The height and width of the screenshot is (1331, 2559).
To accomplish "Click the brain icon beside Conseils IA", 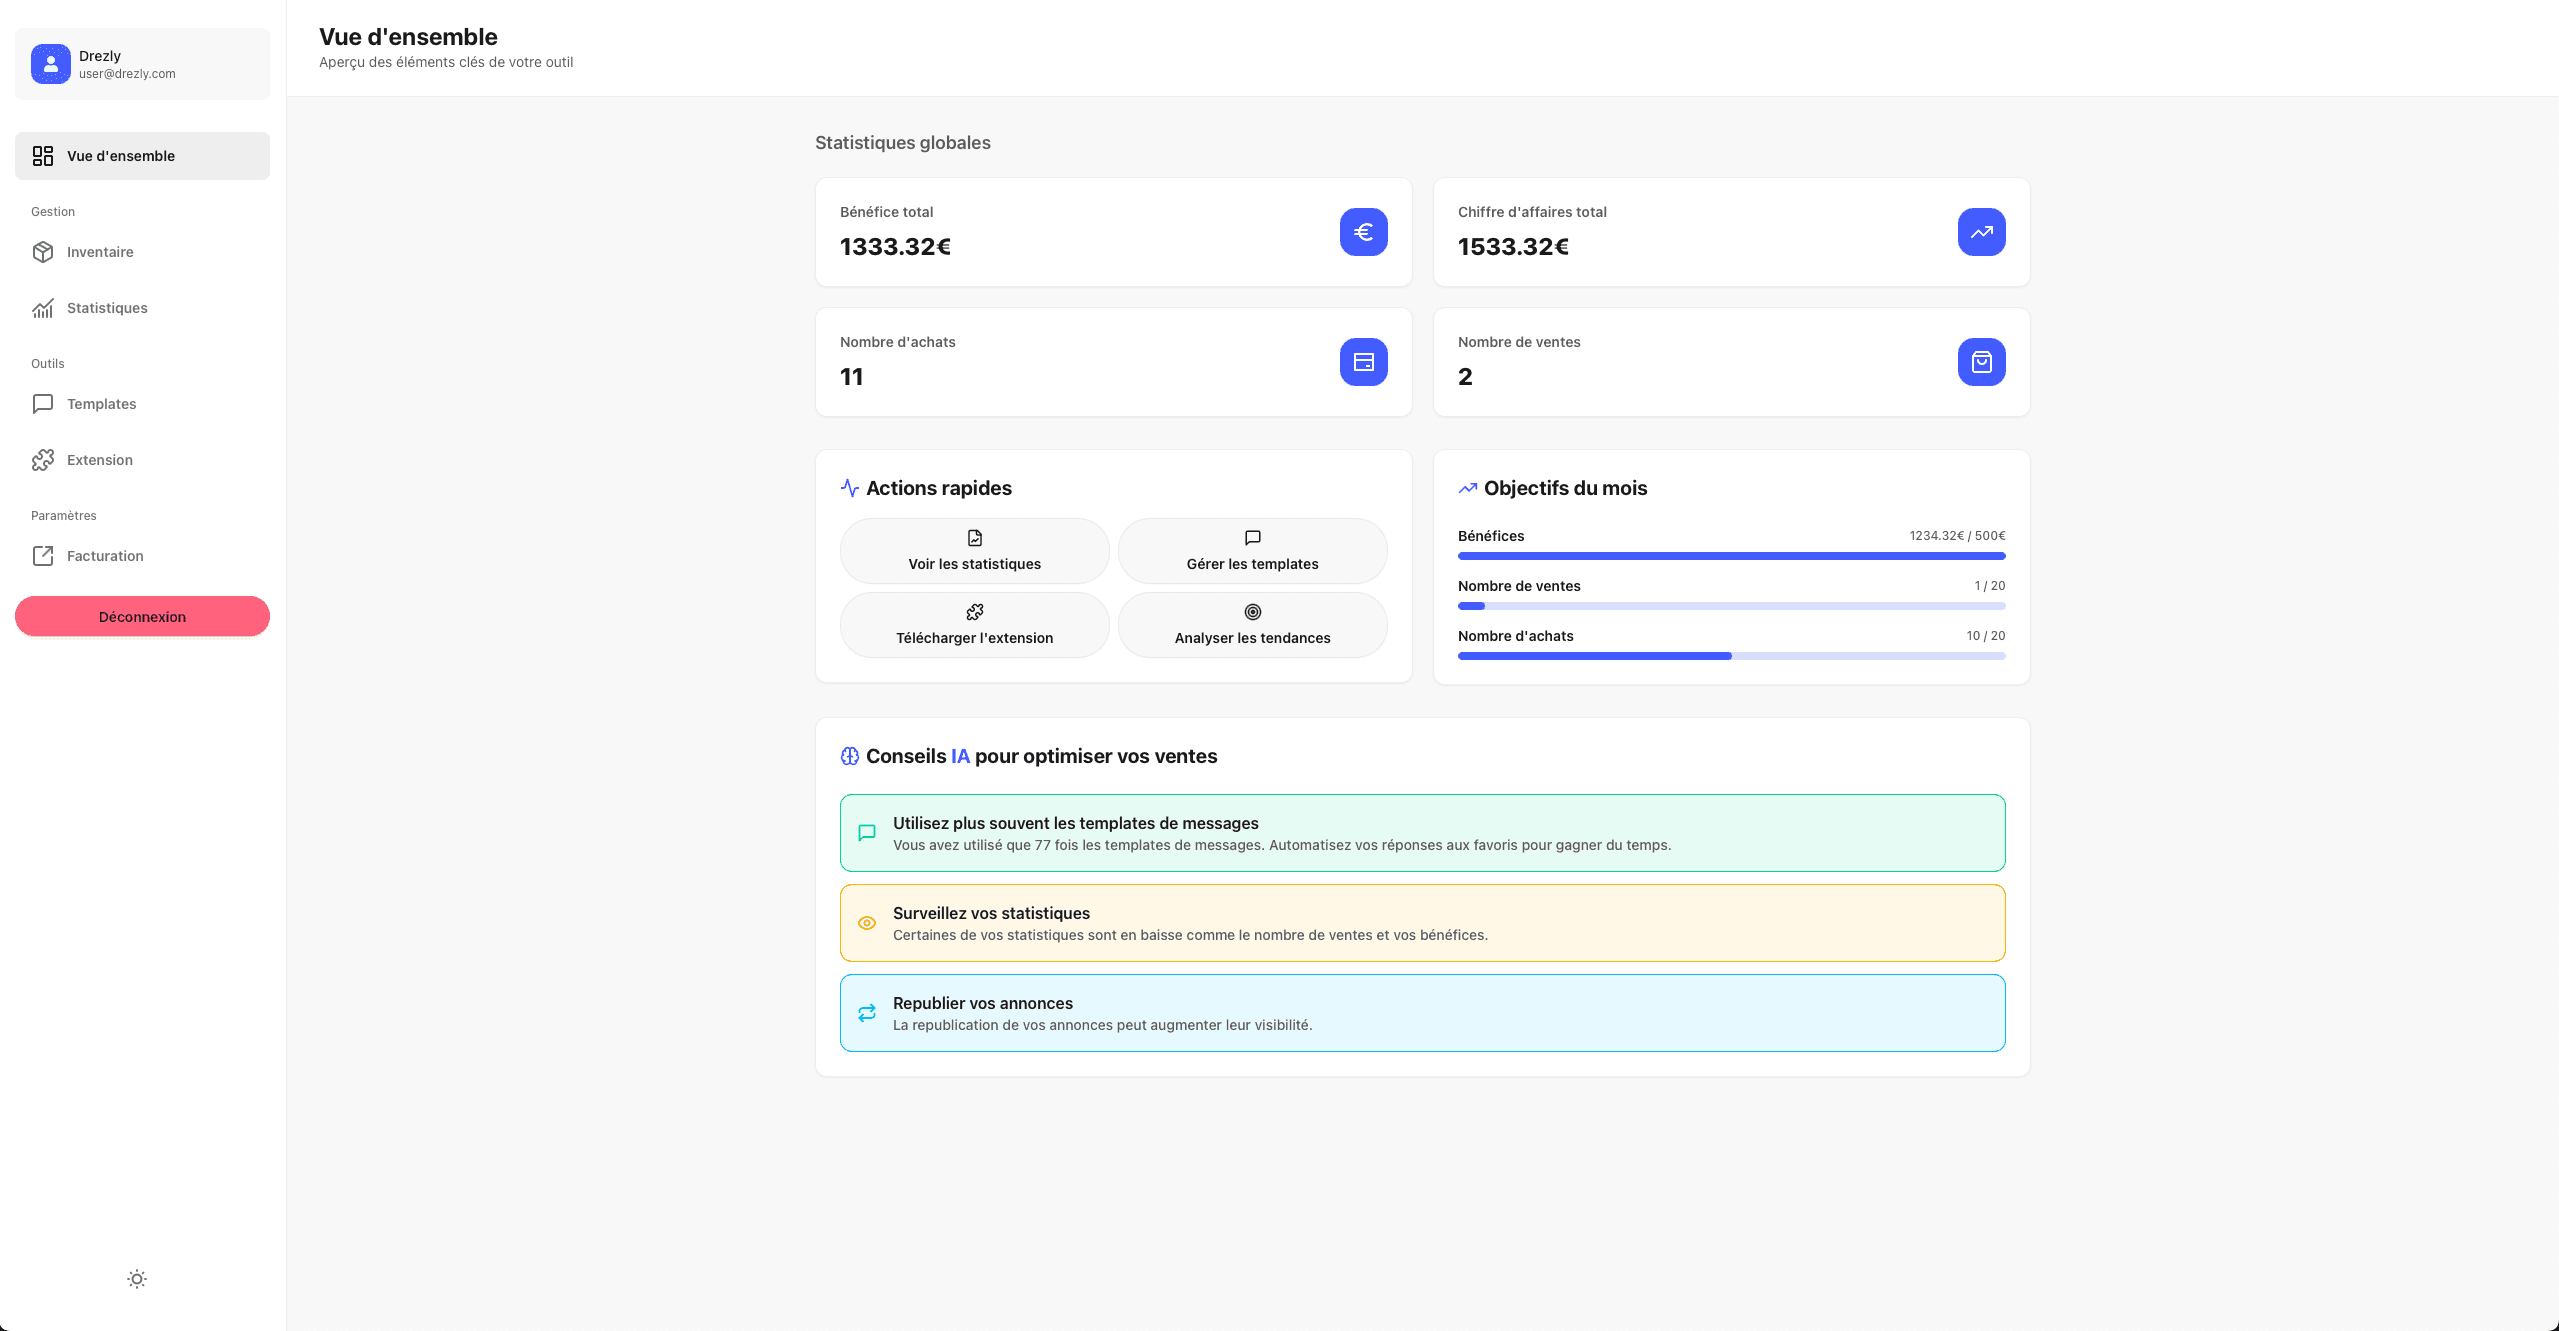I will click(850, 756).
